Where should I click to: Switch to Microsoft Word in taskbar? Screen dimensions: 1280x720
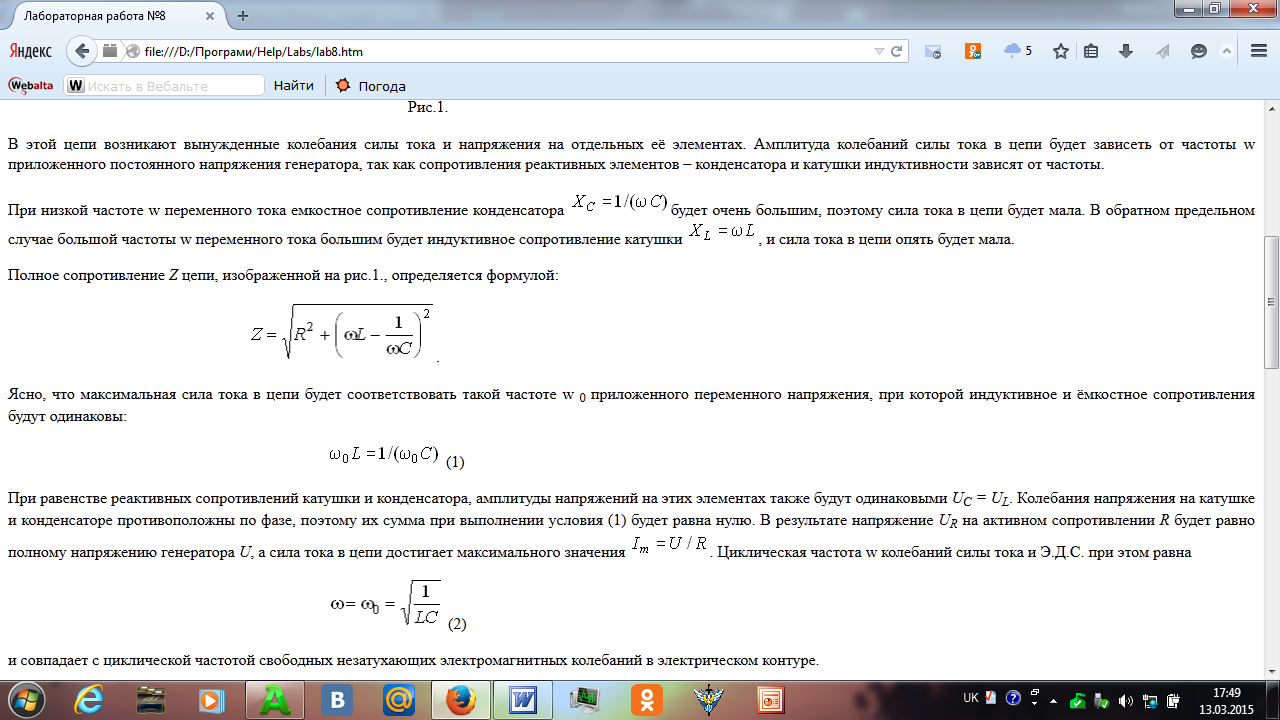coord(522,699)
